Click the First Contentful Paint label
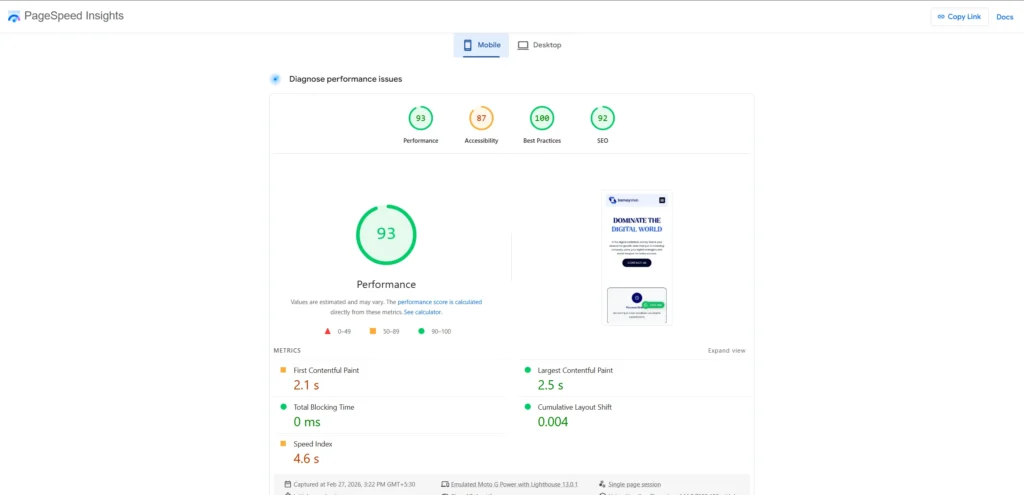Image resolution: width=1024 pixels, height=495 pixels. click(326, 370)
